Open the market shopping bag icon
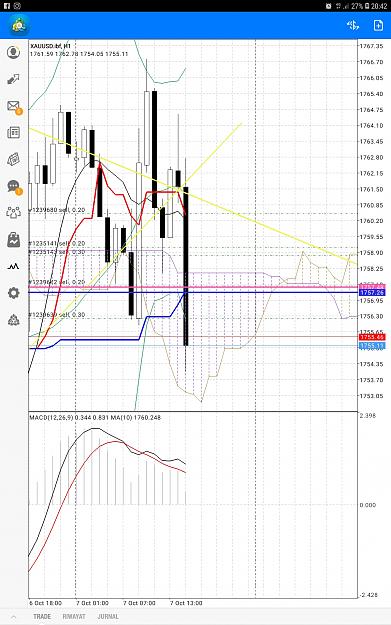 14,239
